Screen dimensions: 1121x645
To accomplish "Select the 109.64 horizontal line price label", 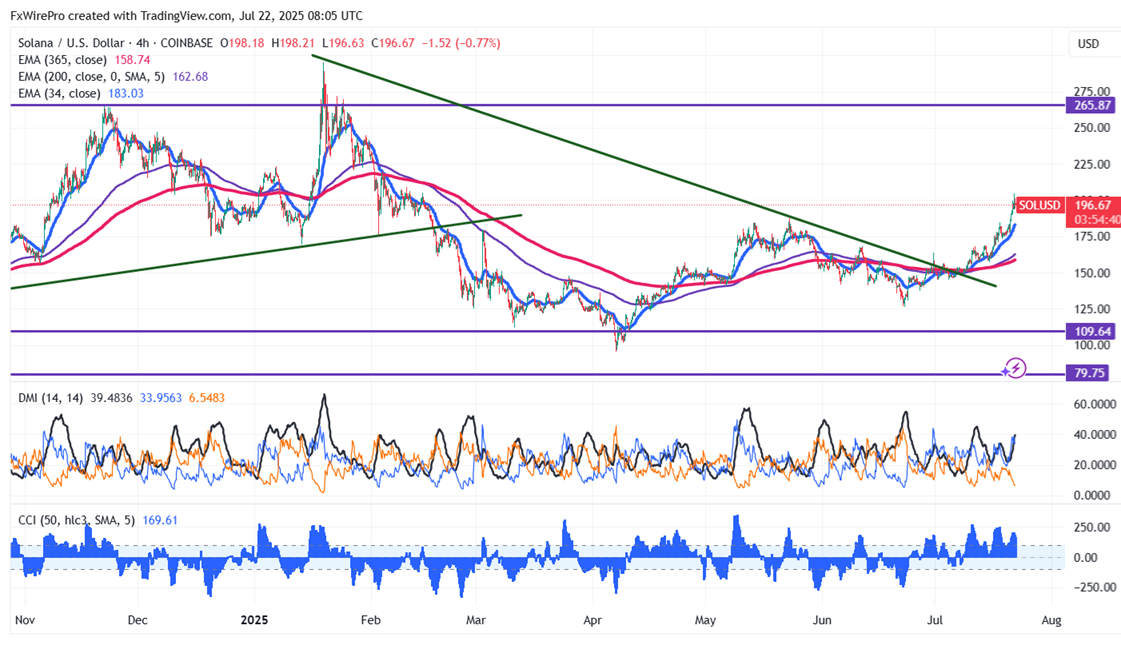I will [x=1092, y=331].
